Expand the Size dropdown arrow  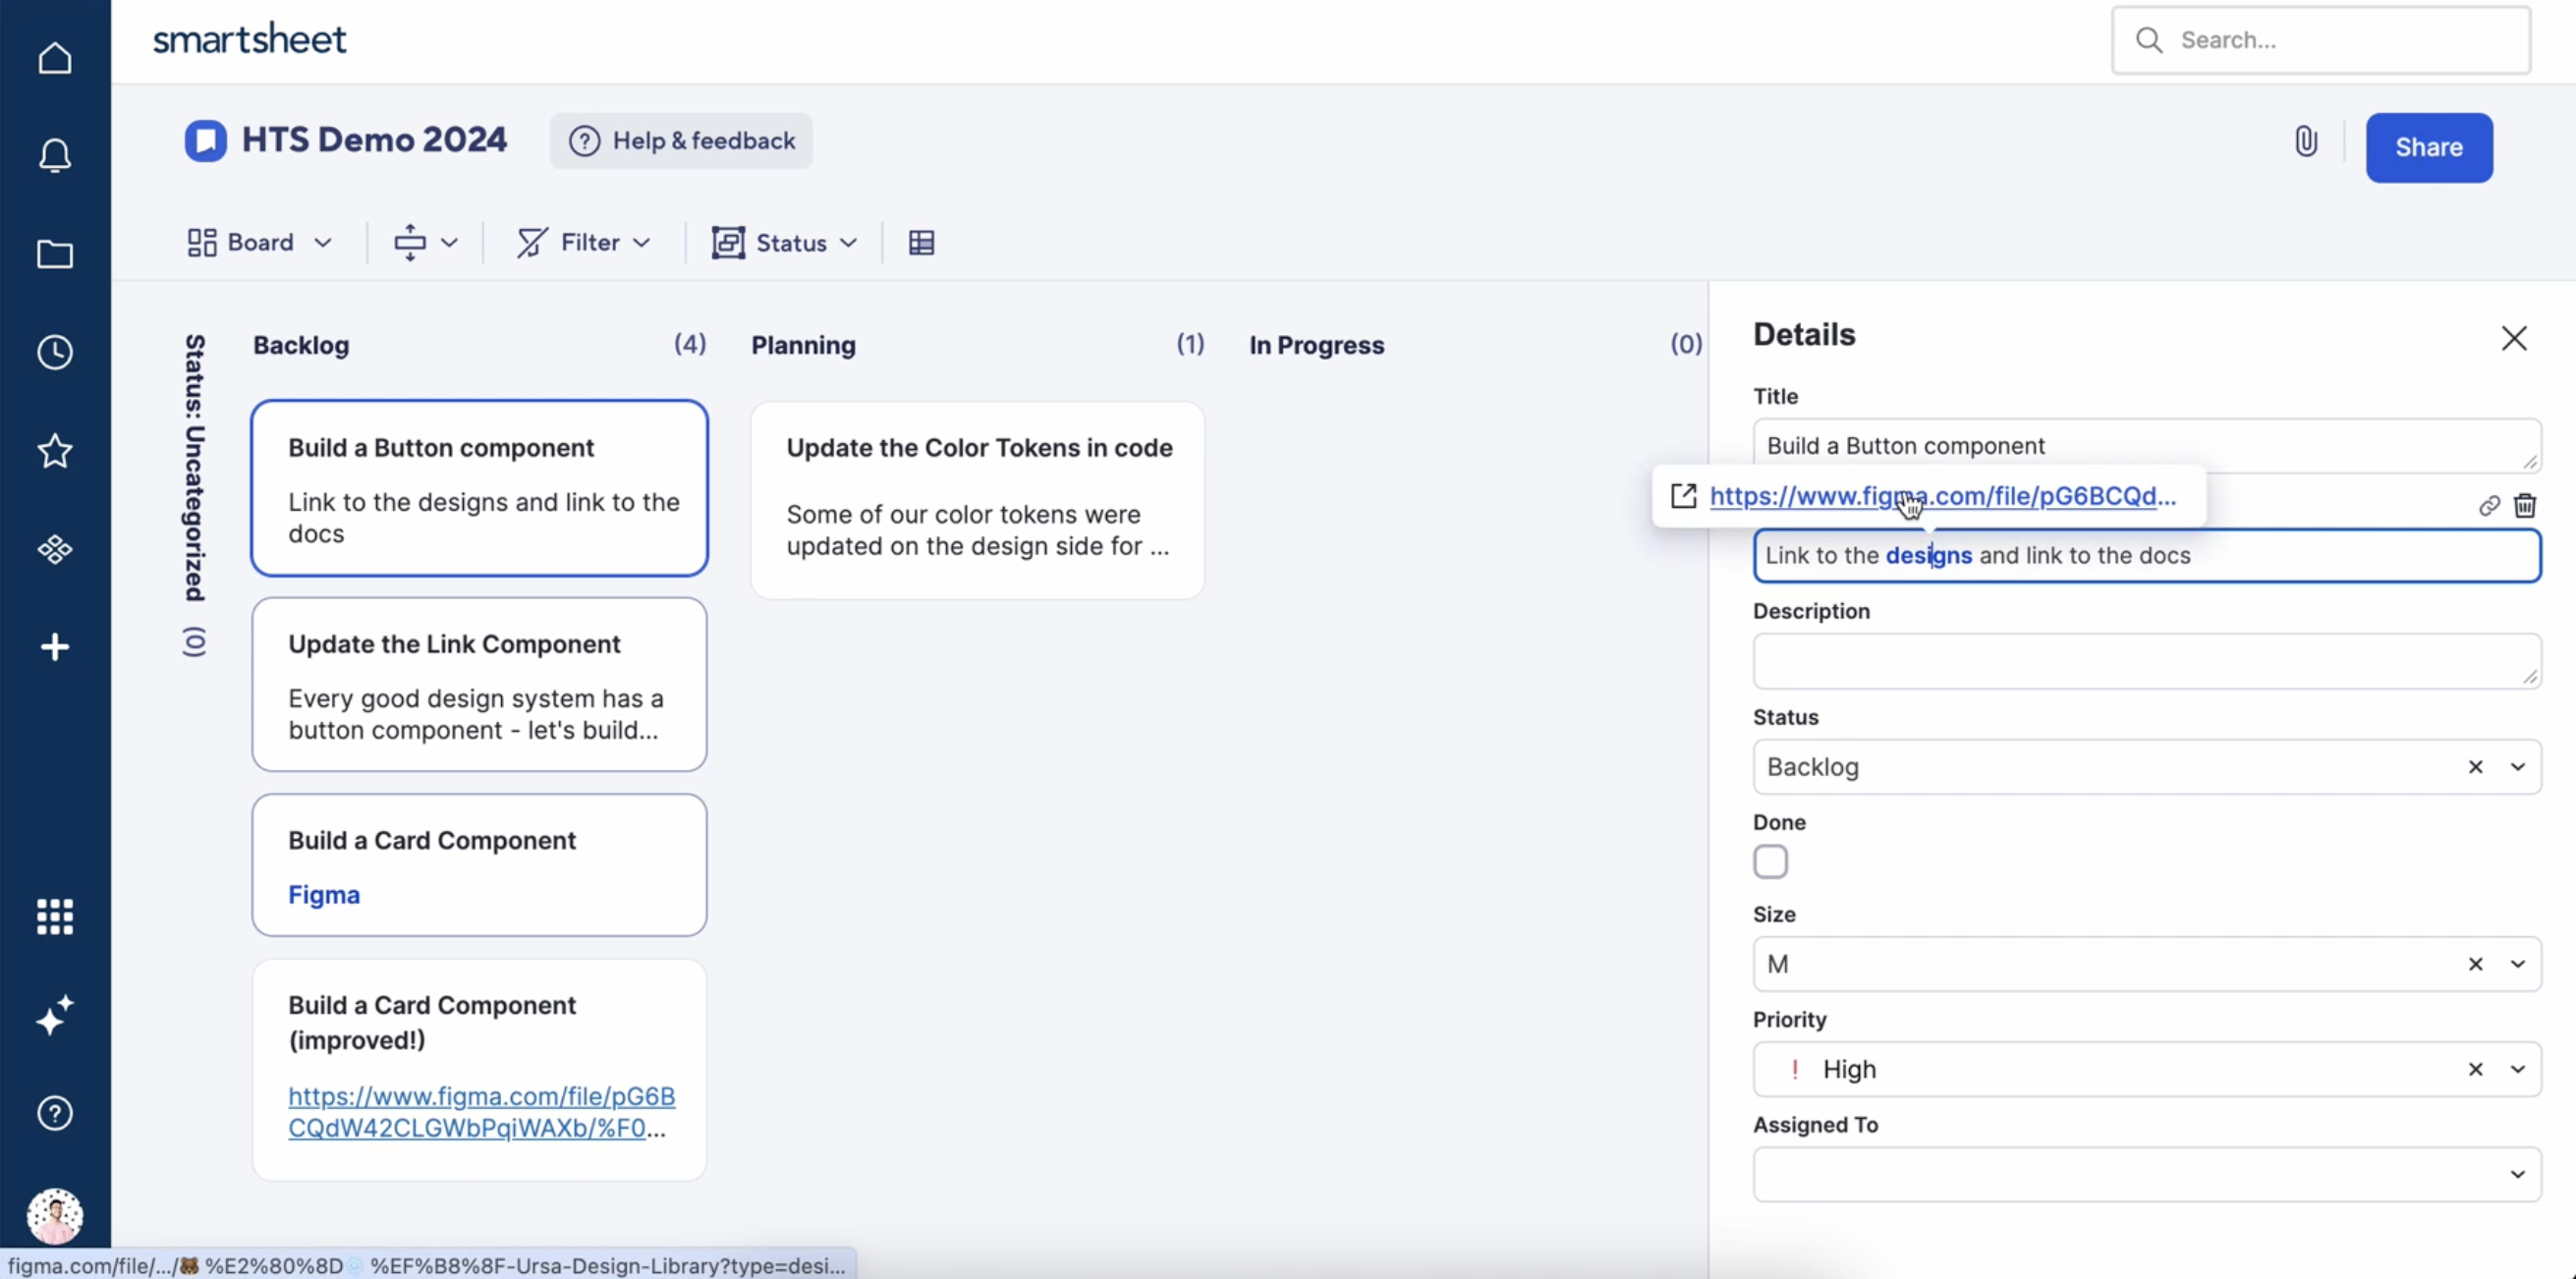point(2517,964)
